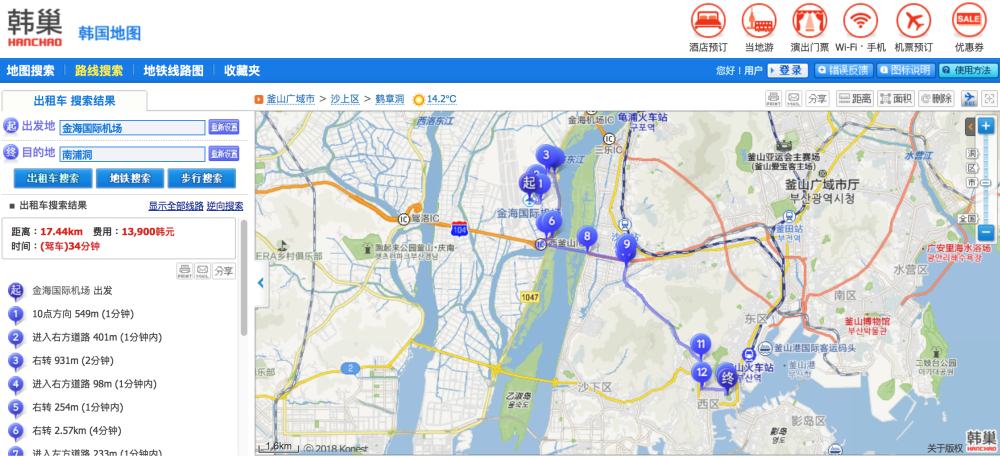Click the 使用方法 button
Viewport: 1000px width, 457px height.
coord(968,71)
